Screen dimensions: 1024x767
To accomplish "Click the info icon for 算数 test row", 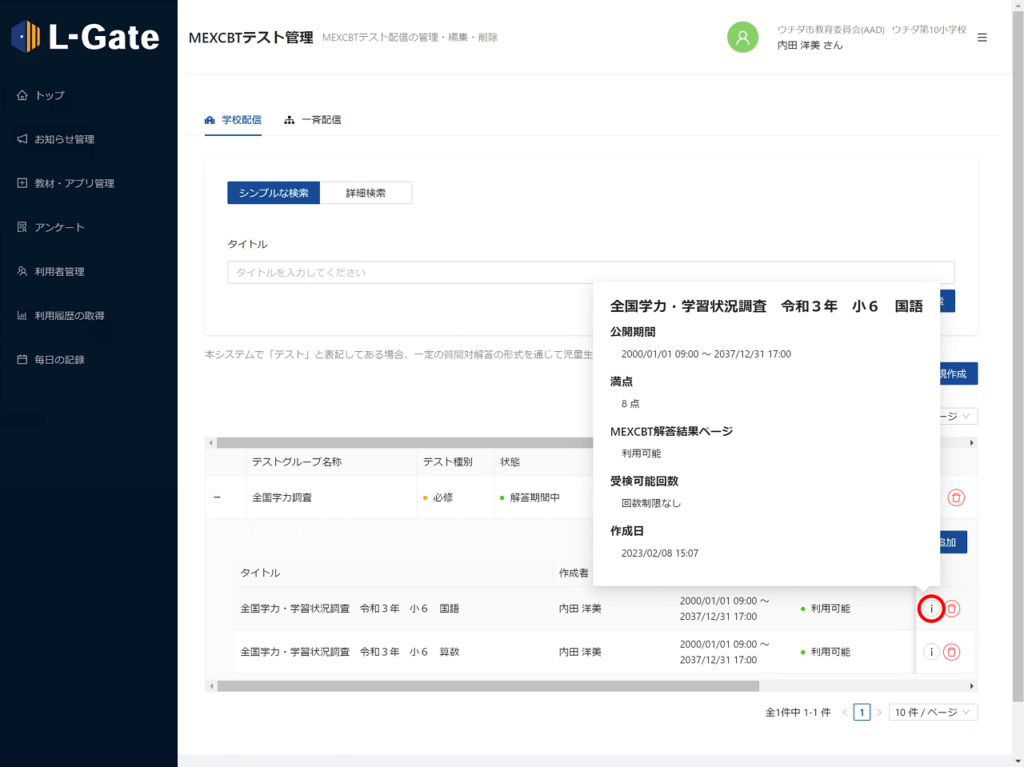I will tap(931, 652).
